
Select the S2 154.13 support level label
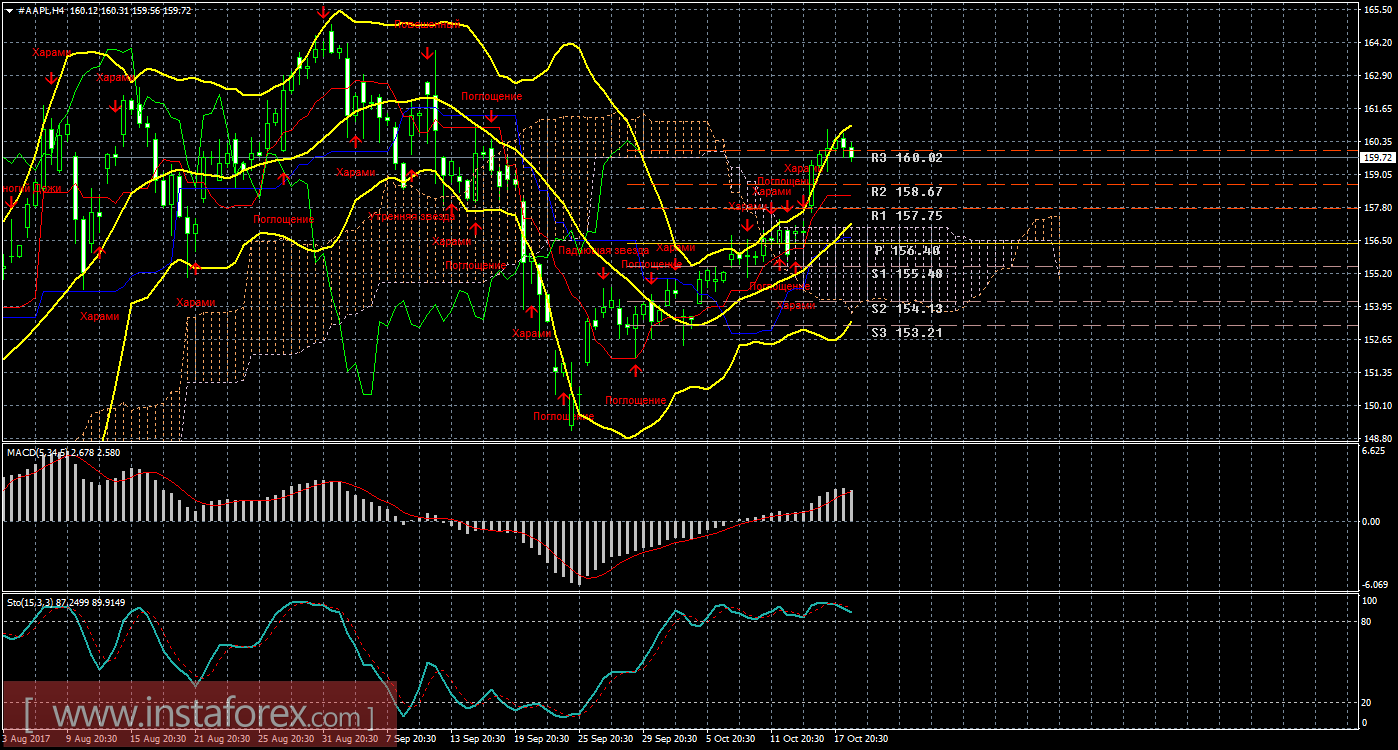pos(906,309)
